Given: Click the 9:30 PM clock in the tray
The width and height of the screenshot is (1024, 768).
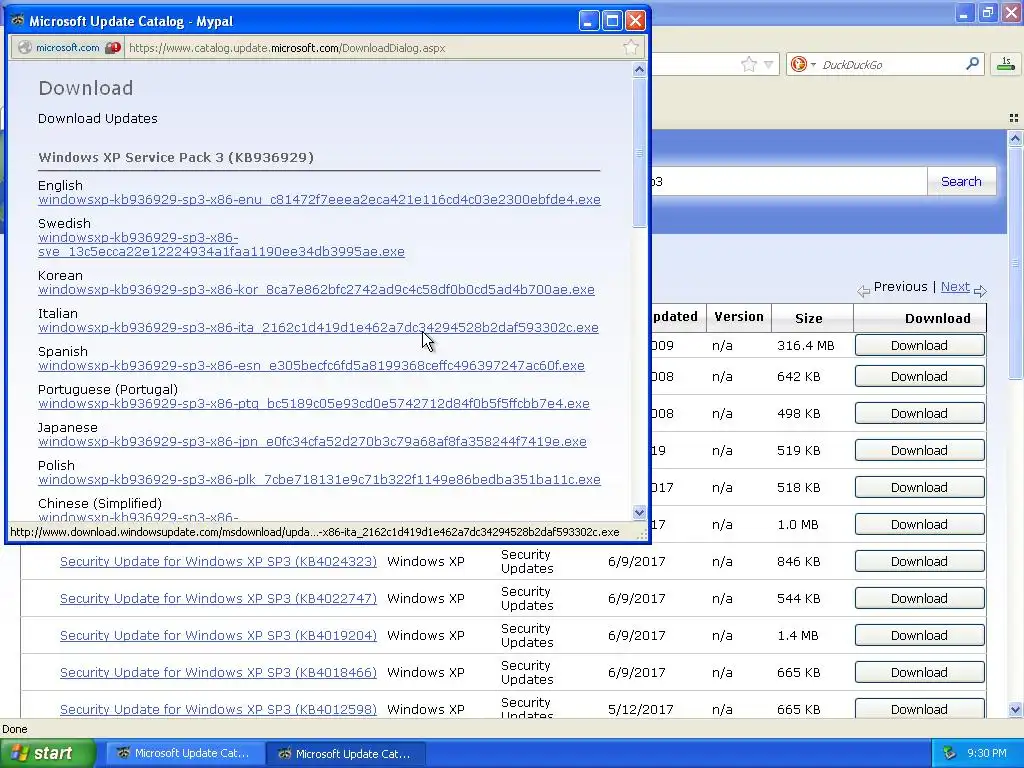Looking at the screenshot, I should (x=987, y=753).
